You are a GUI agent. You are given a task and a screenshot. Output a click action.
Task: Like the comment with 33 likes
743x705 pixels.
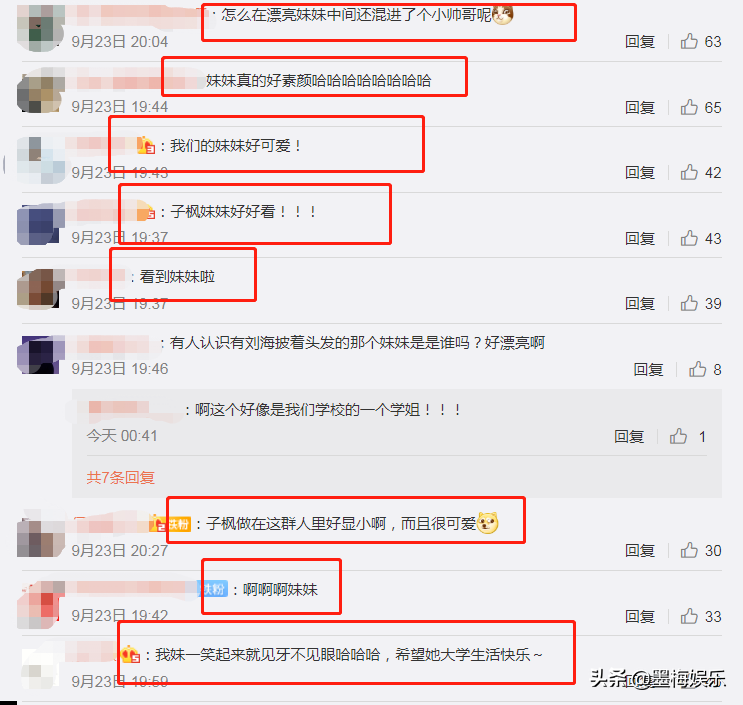point(689,616)
